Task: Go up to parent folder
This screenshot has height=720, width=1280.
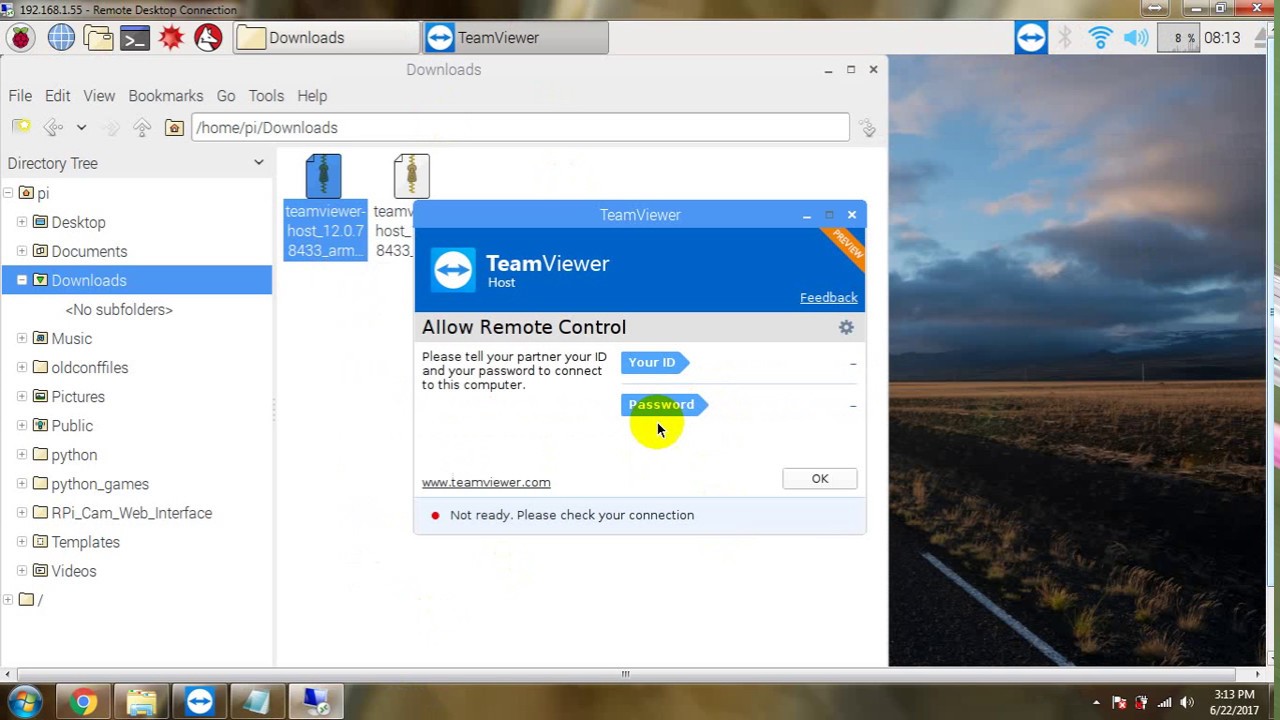Action: (x=142, y=127)
